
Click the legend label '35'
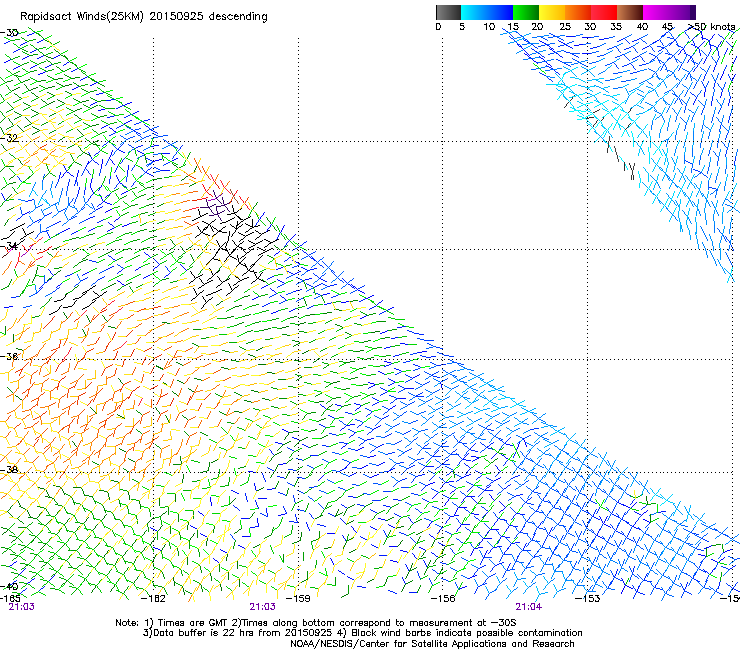(616, 27)
